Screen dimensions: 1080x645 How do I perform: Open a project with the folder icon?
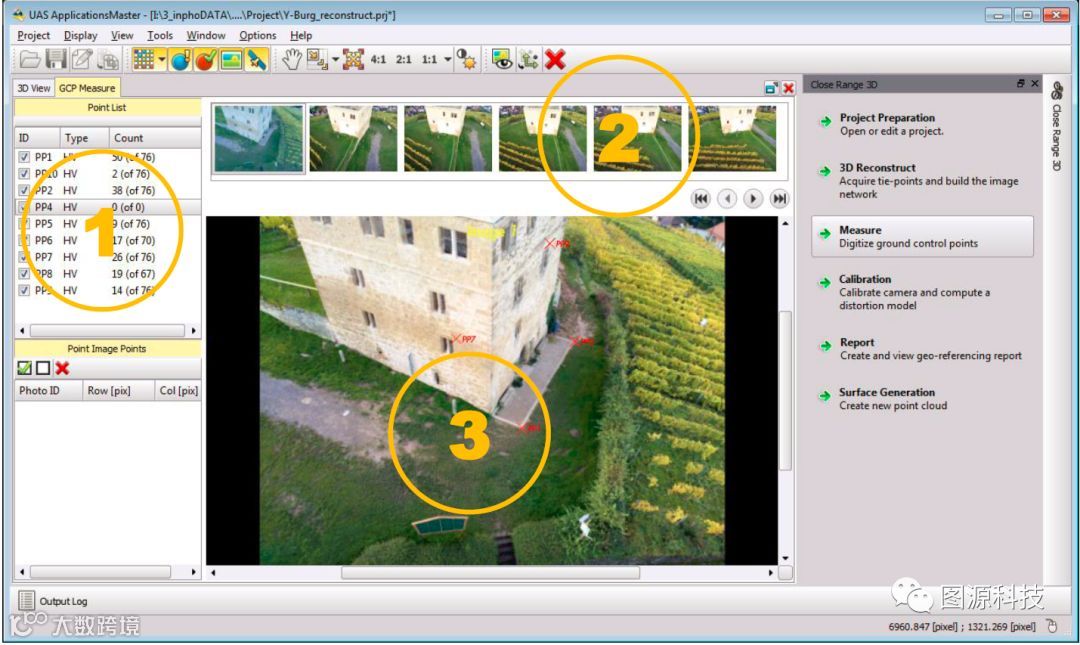pyautogui.click(x=29, y=60)
